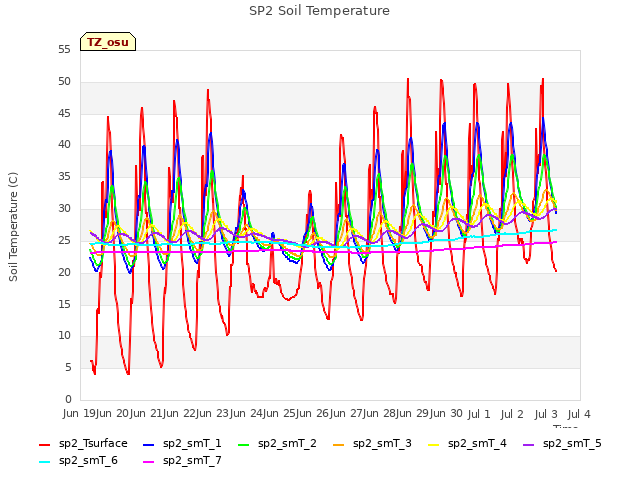Click the purple sp2_smT_5 legend swatch

(529, 444)
